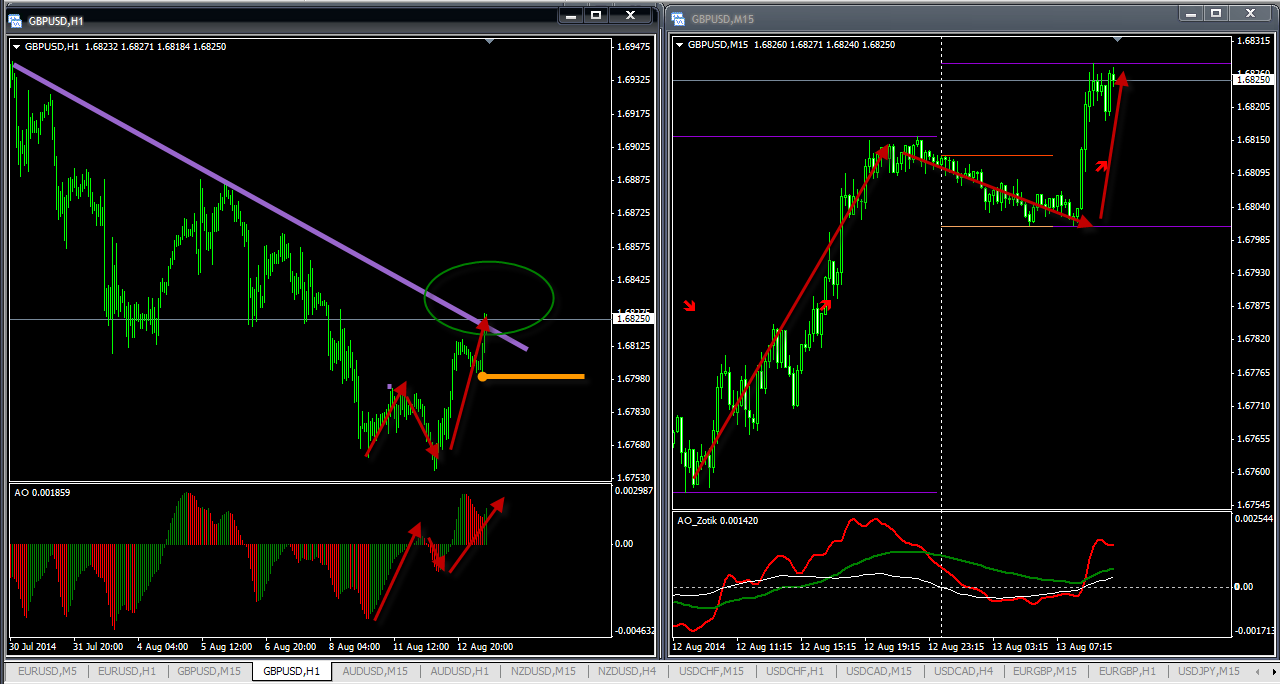
Task: Expand the GBPUSD,M15 chart dropdown arrow
Action: click(681, 45)
